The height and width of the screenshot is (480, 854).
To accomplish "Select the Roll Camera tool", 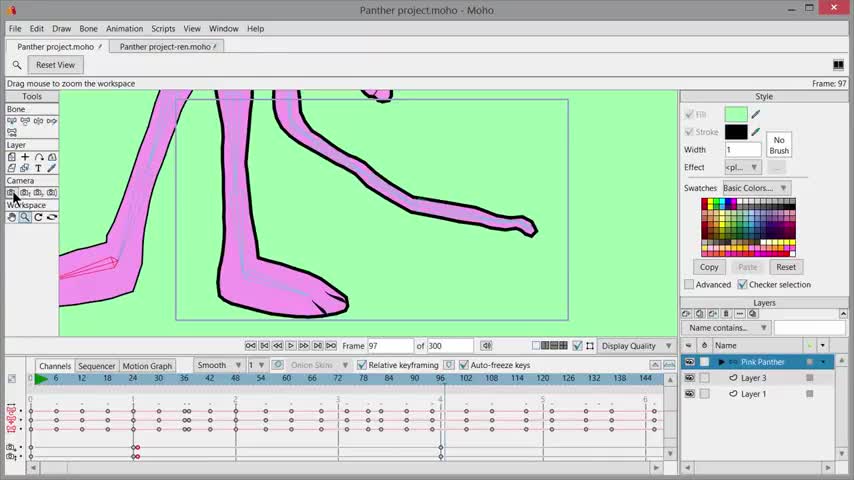I will pos(38,192).
